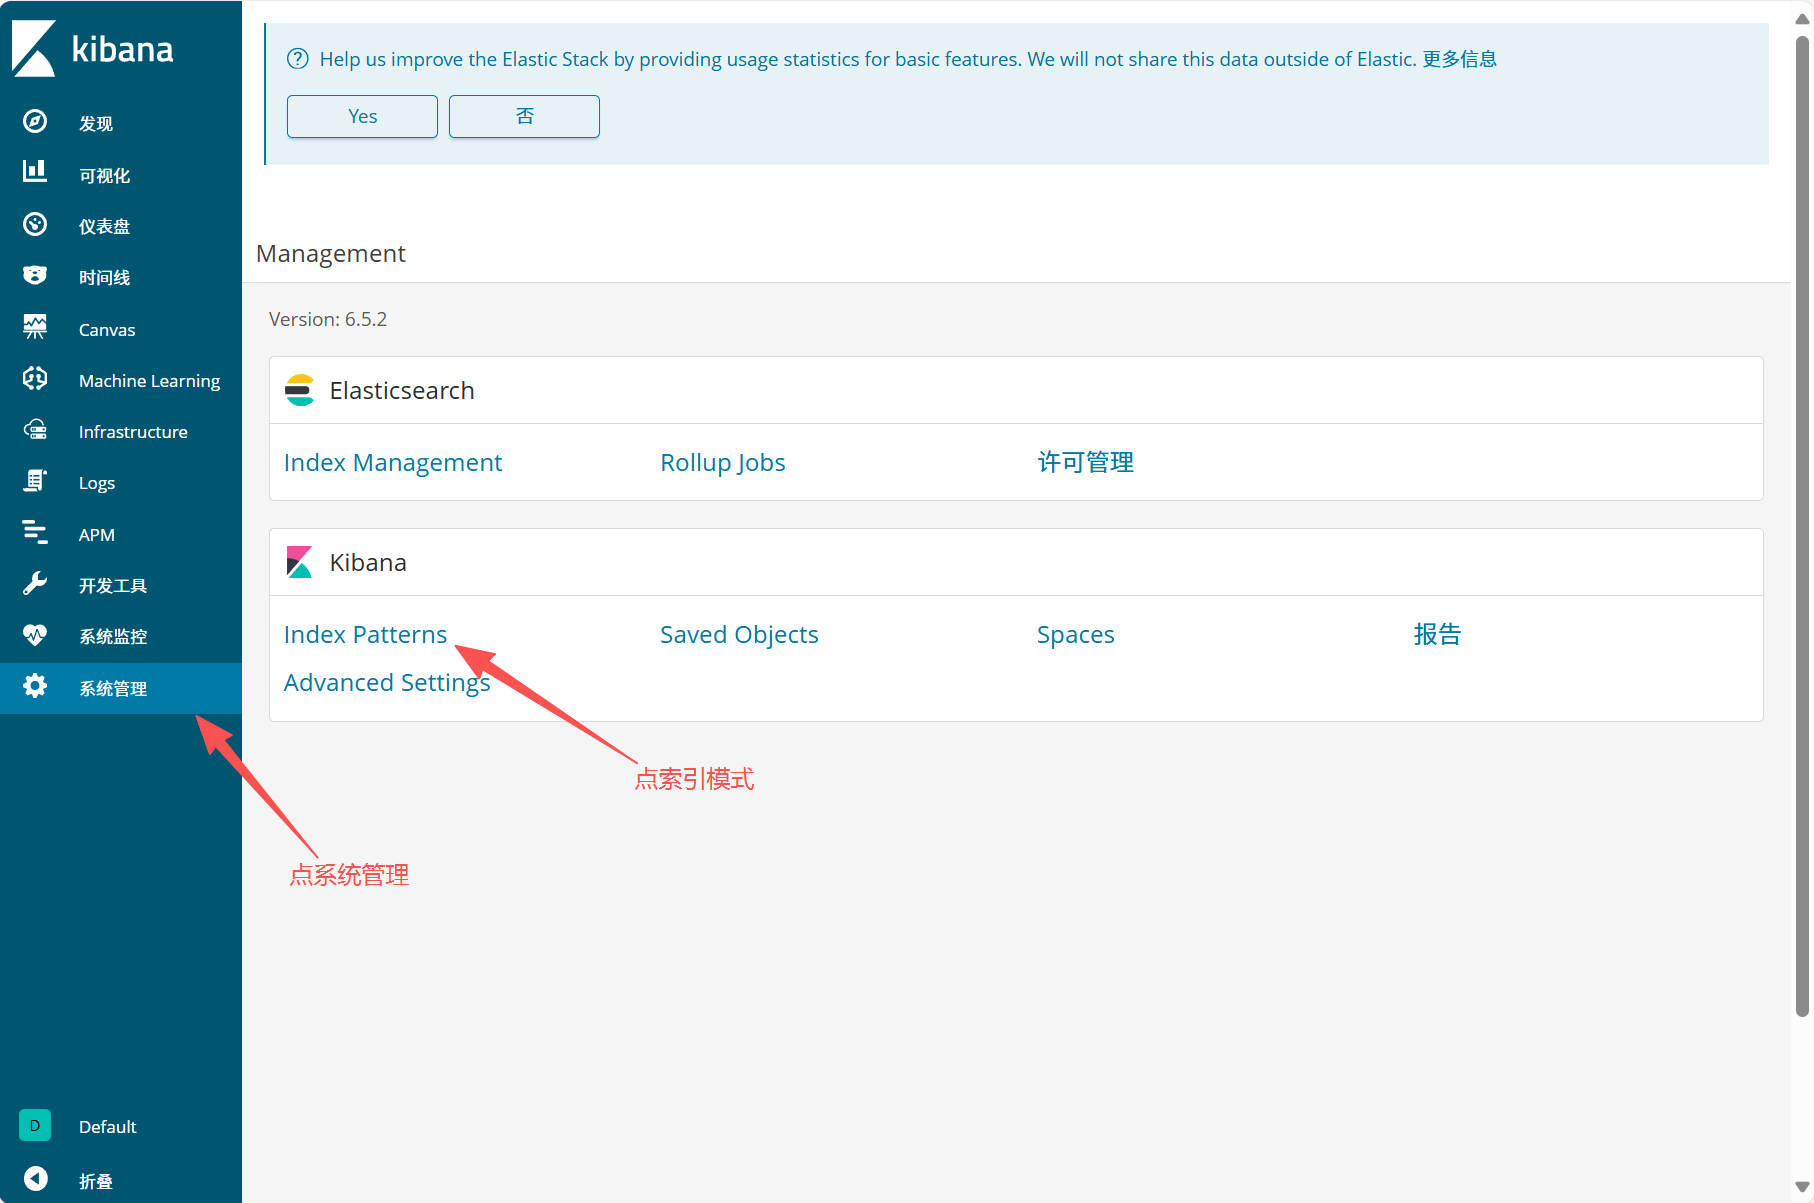This screenshot has width=1814, height=1203.
Task: Open the Dev Tools wrench icon
Action: [x=35, y=583]
